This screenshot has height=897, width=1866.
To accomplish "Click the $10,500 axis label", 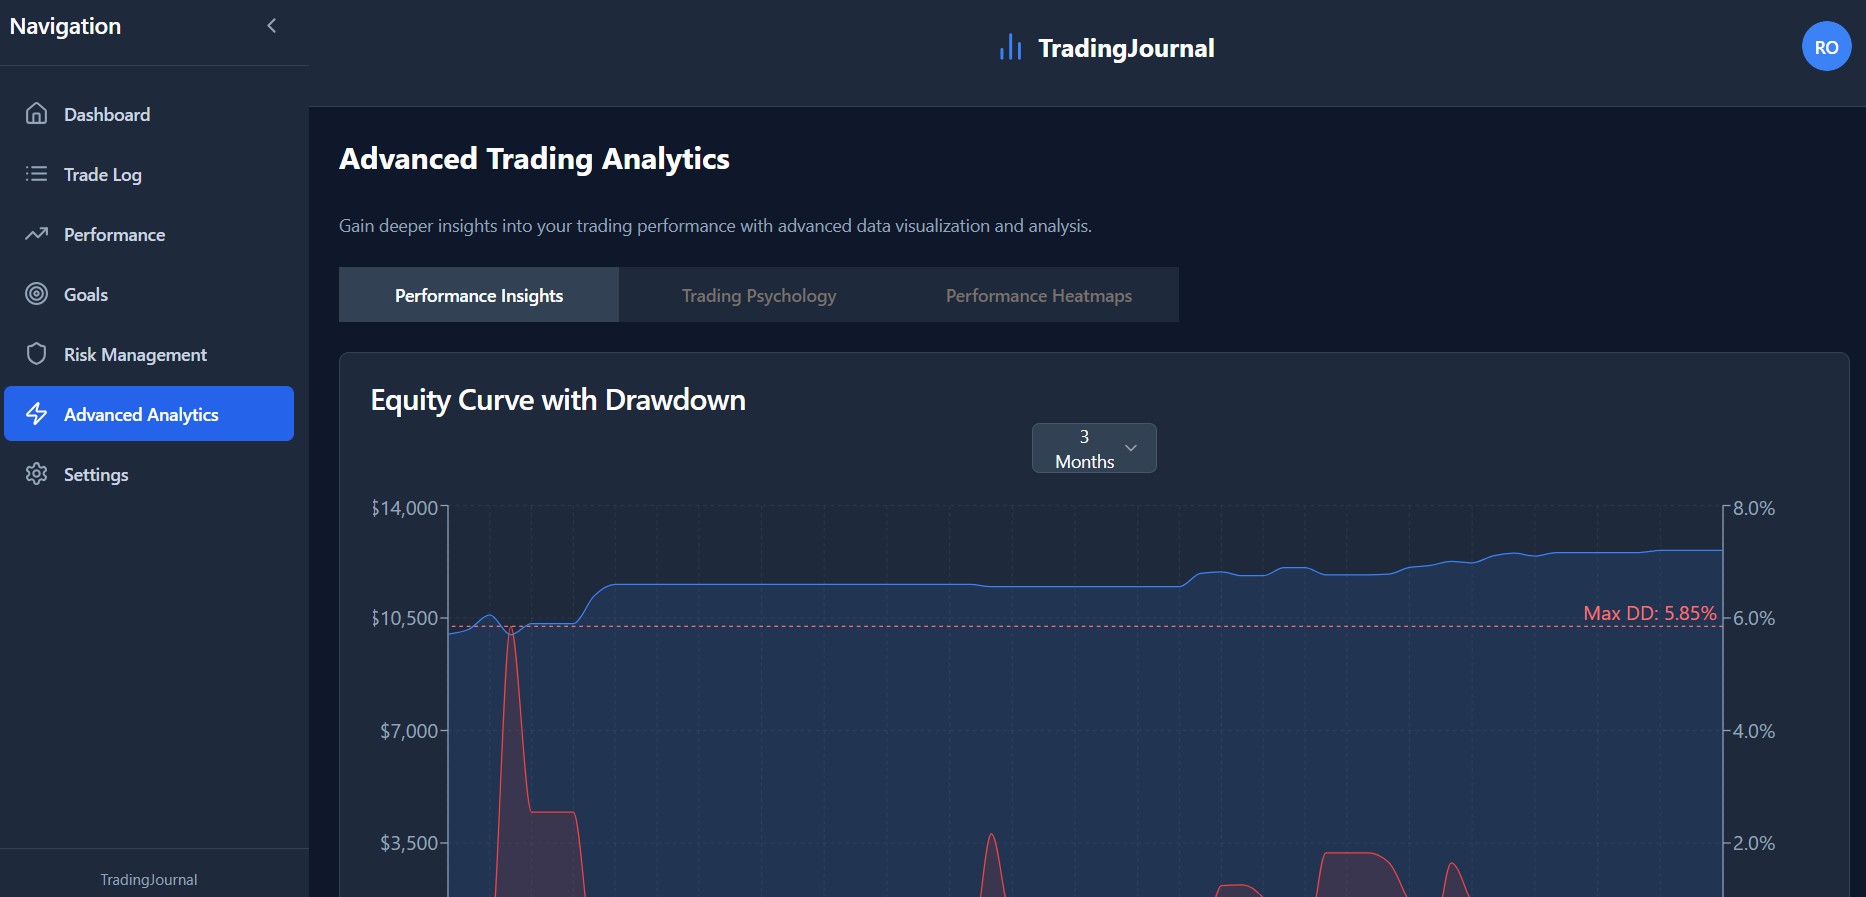I will [405, 618].
